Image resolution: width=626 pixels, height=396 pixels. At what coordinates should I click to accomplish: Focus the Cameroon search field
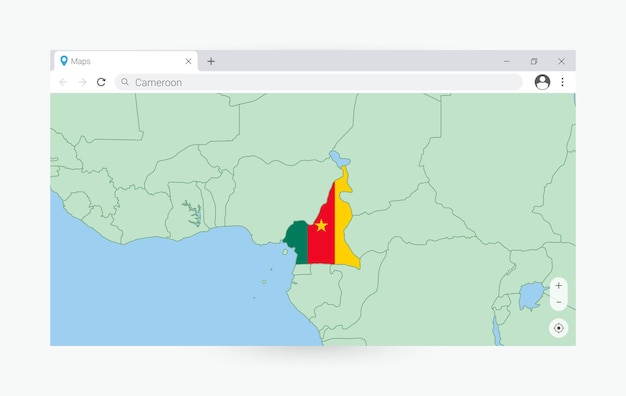[x=319, y=82]
